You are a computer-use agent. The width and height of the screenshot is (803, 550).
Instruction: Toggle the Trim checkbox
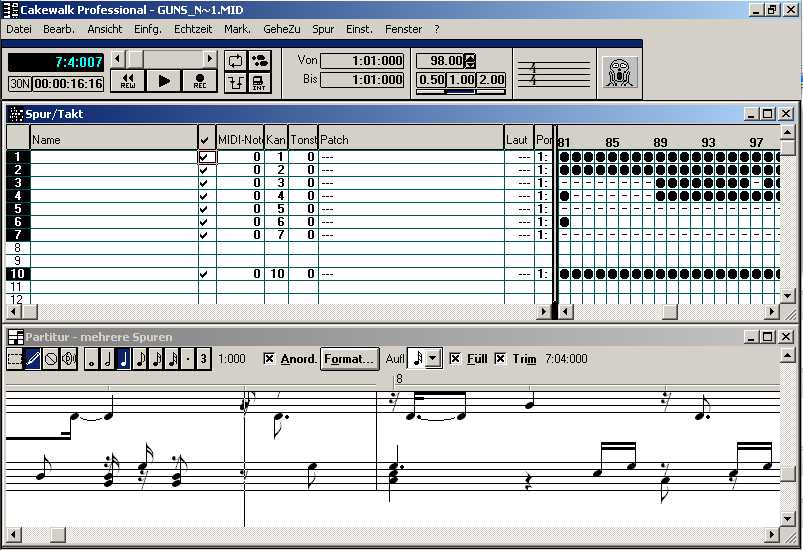coord(500,359)
